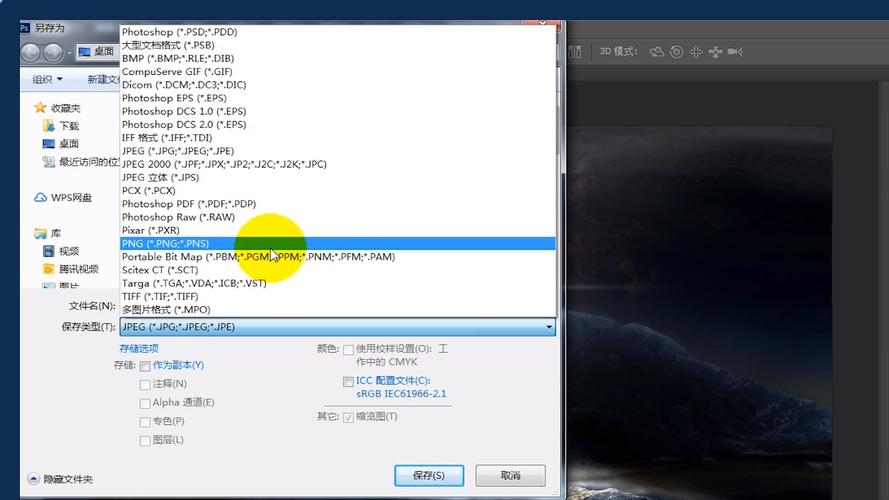
Task: Toggle 专色(P) checkbox
Action: [x=145, y=422]
